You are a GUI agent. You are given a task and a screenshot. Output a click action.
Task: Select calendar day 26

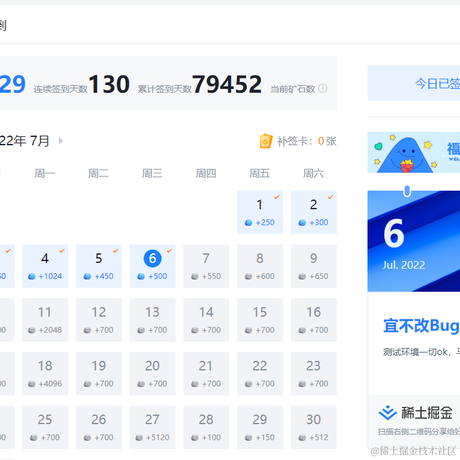[99, 427]
